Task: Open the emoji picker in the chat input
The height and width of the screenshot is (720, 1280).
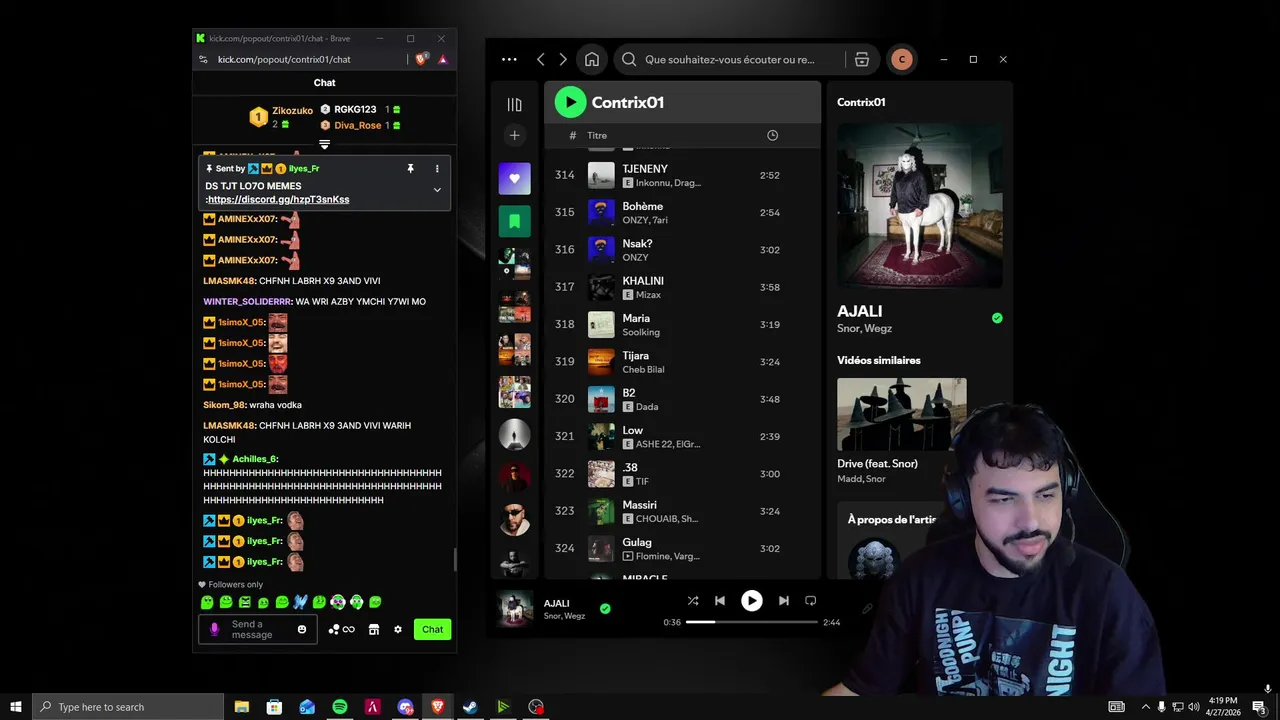Action: click(302, 629)
